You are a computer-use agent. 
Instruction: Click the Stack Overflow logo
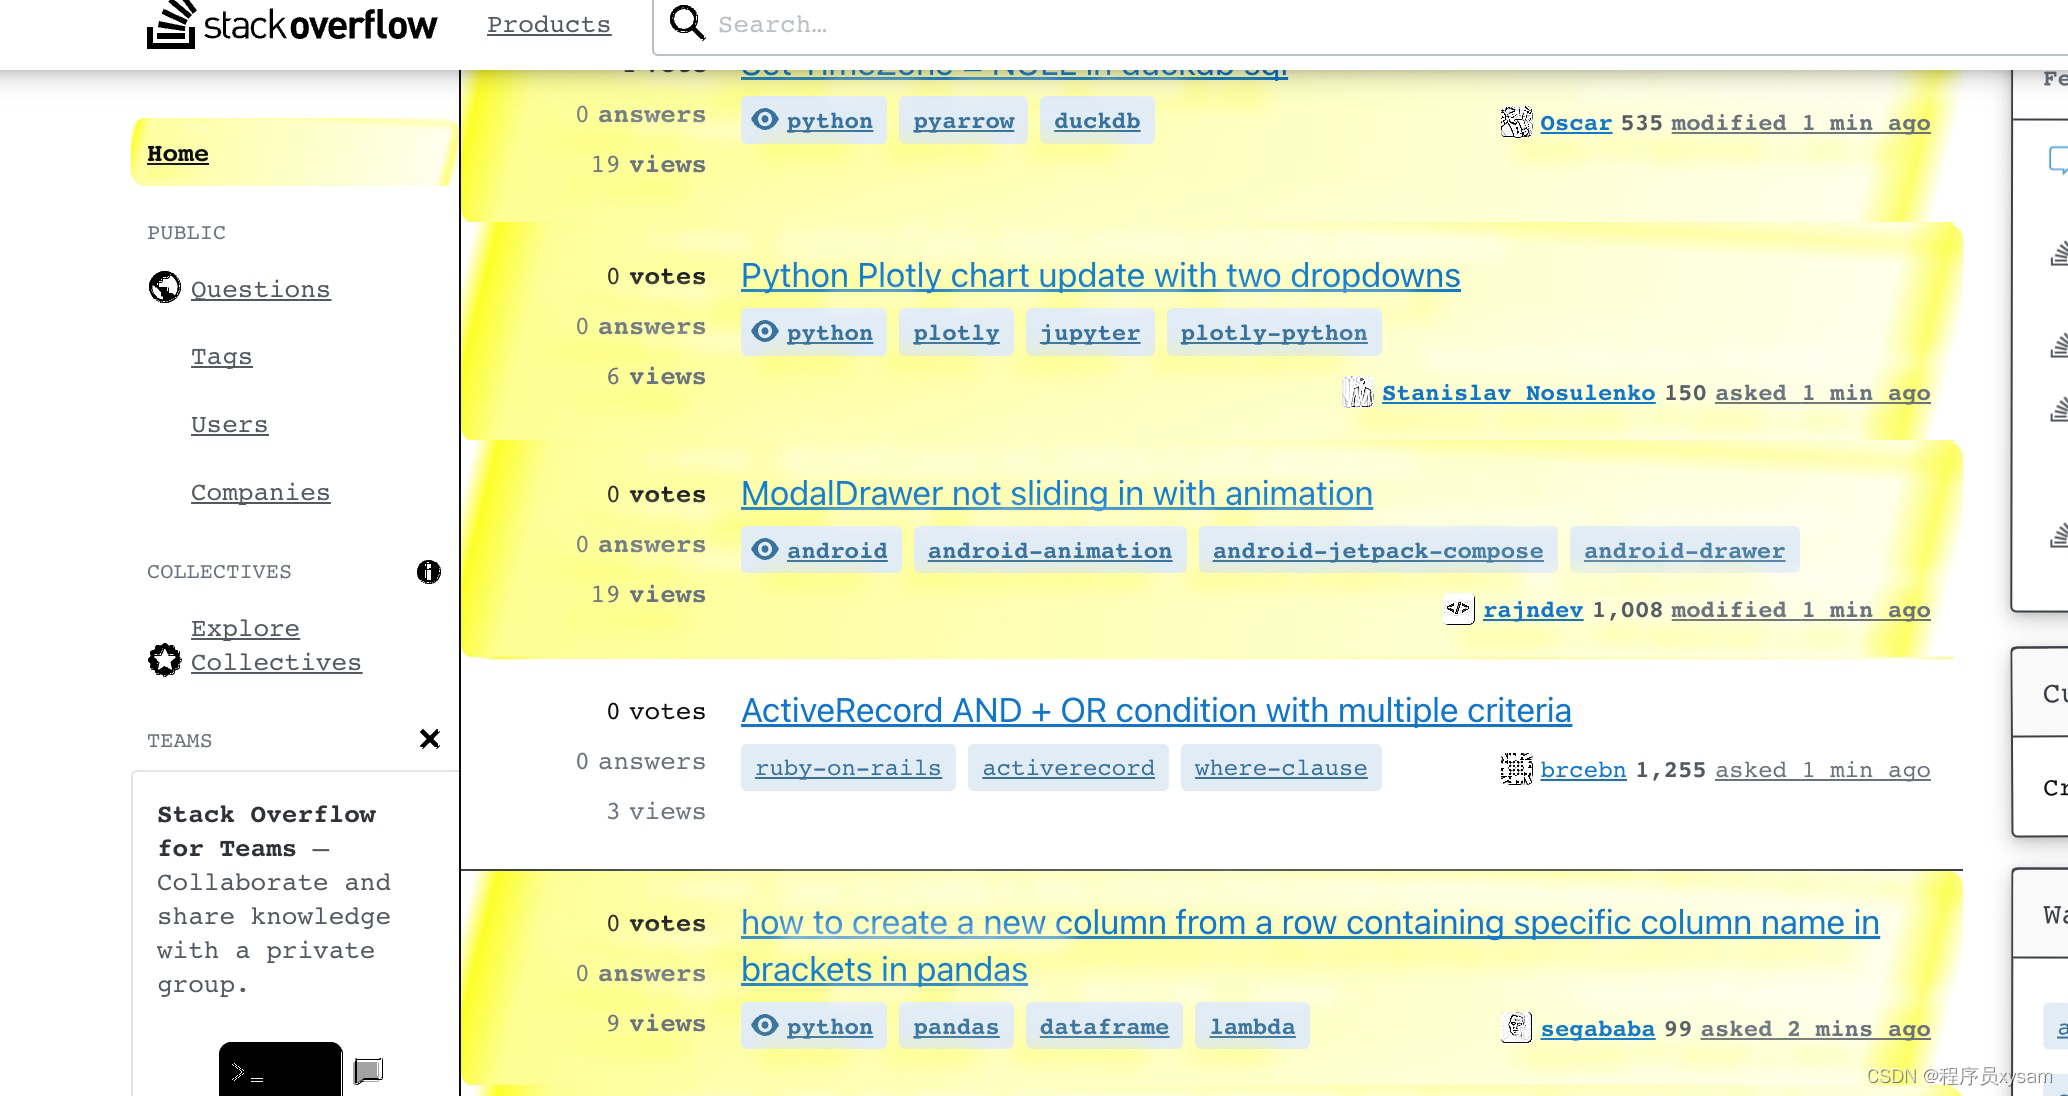pos(291,26)
